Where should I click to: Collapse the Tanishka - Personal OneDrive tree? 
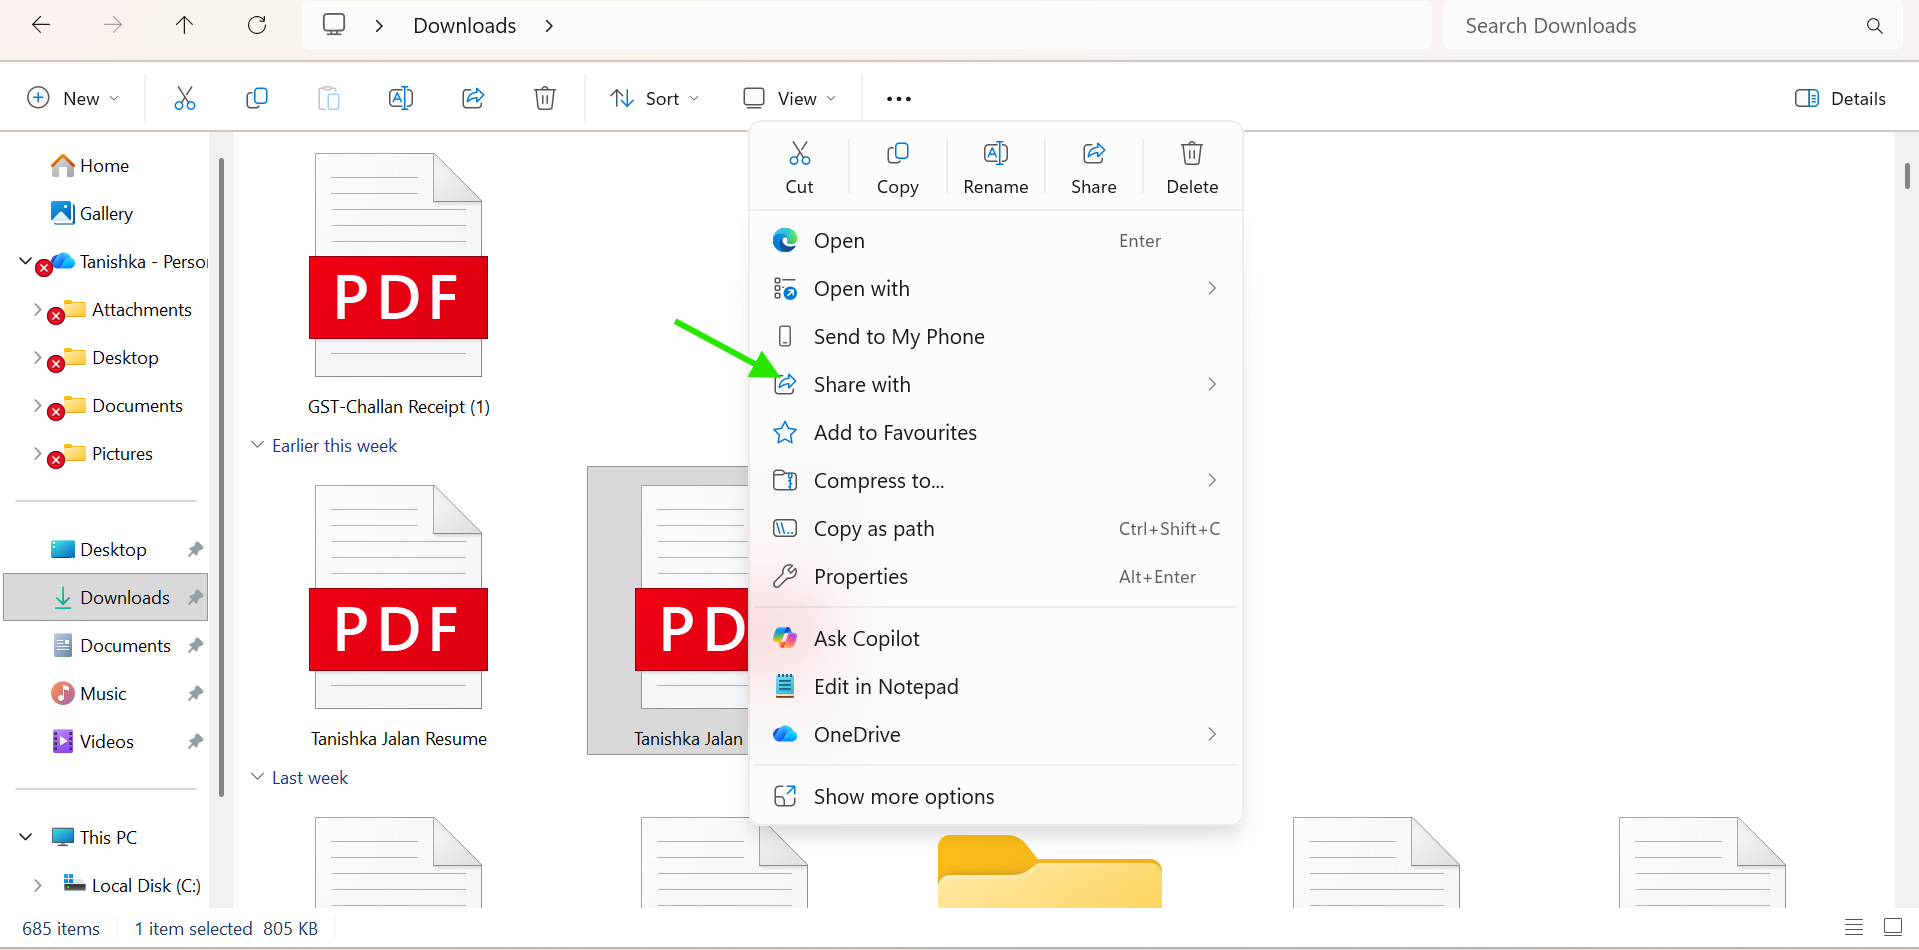click(26, 261)
